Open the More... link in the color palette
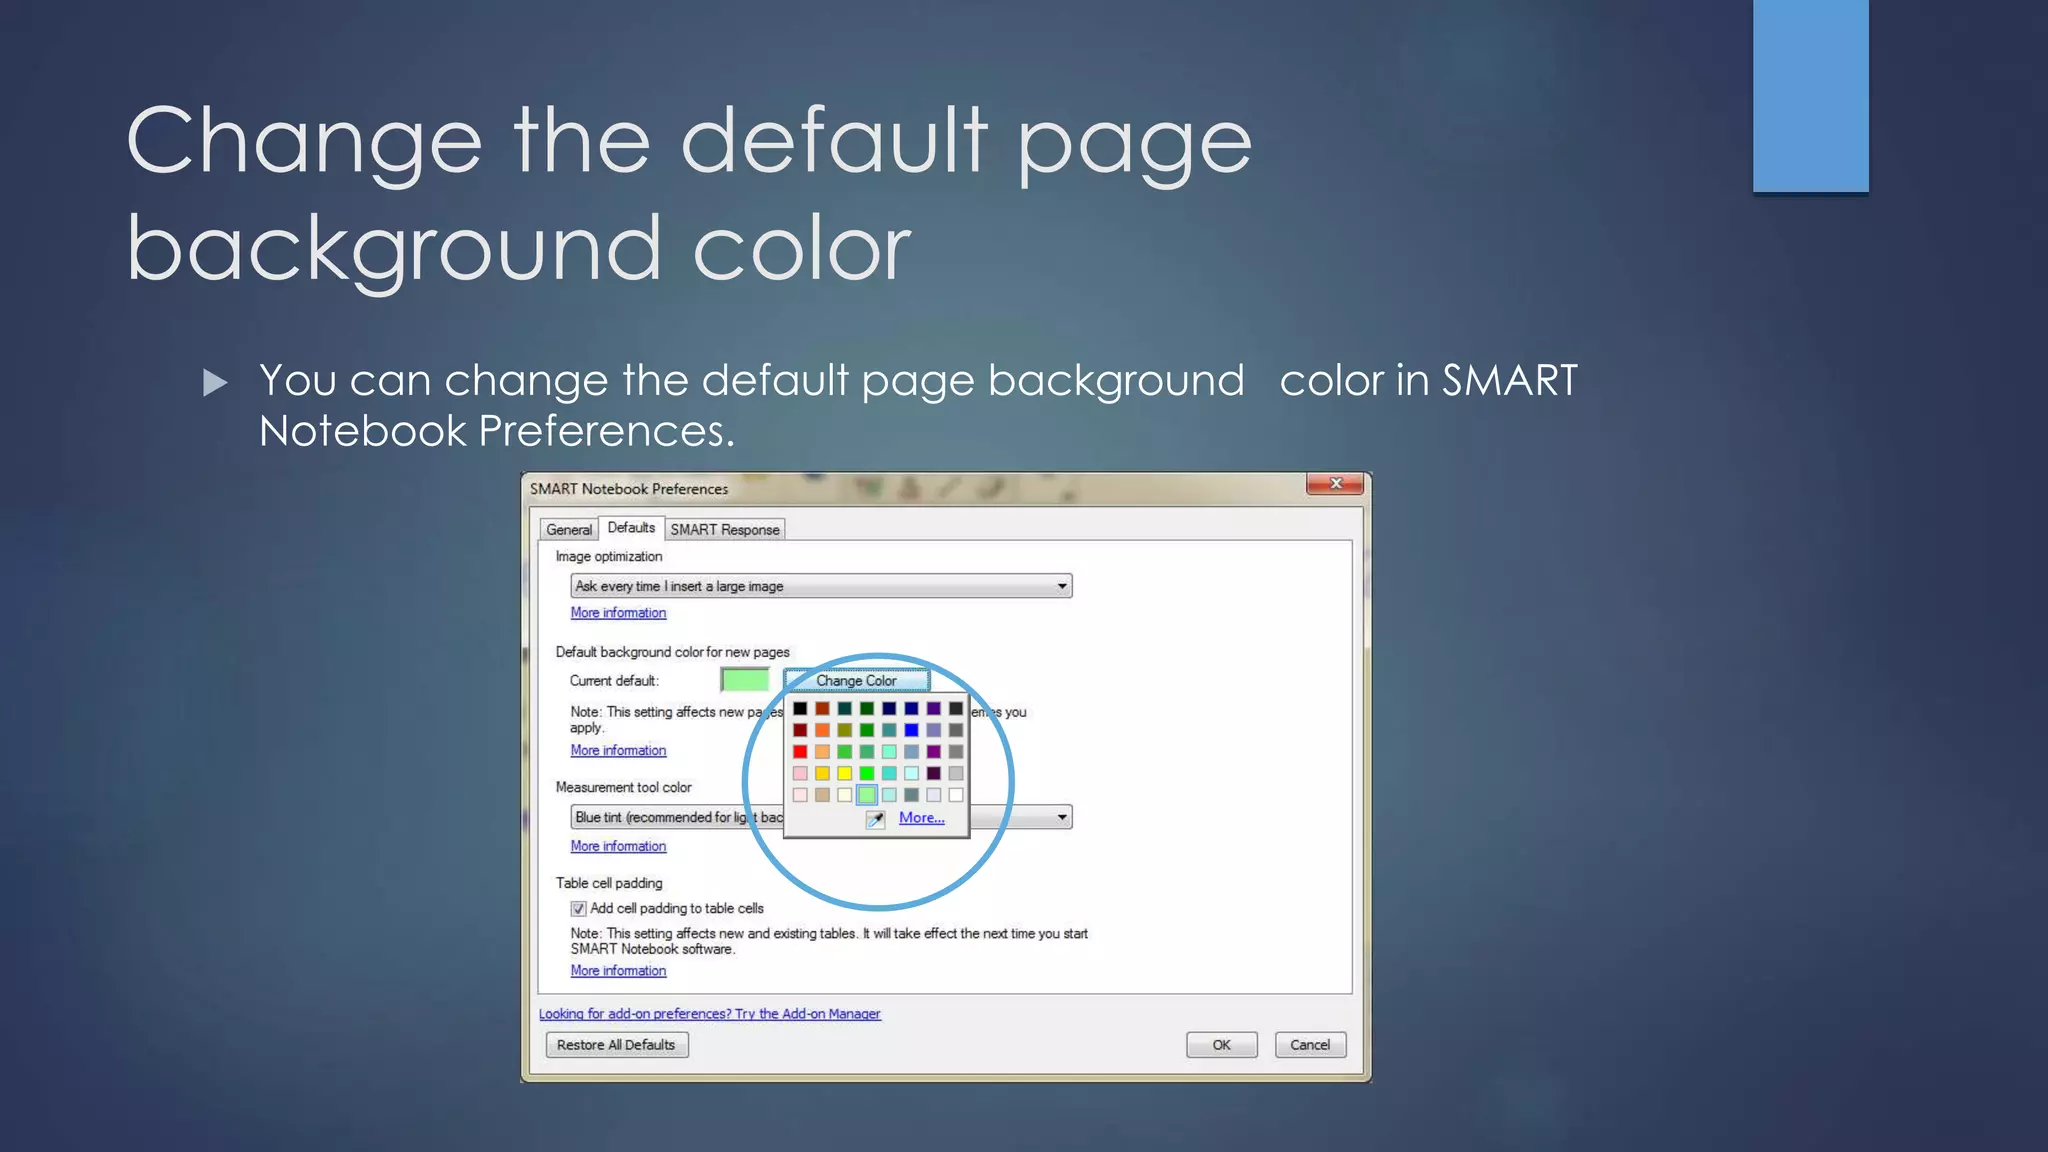This screenshot has width=2048, height=1152. pyautogui.click(x=921, y=818)
